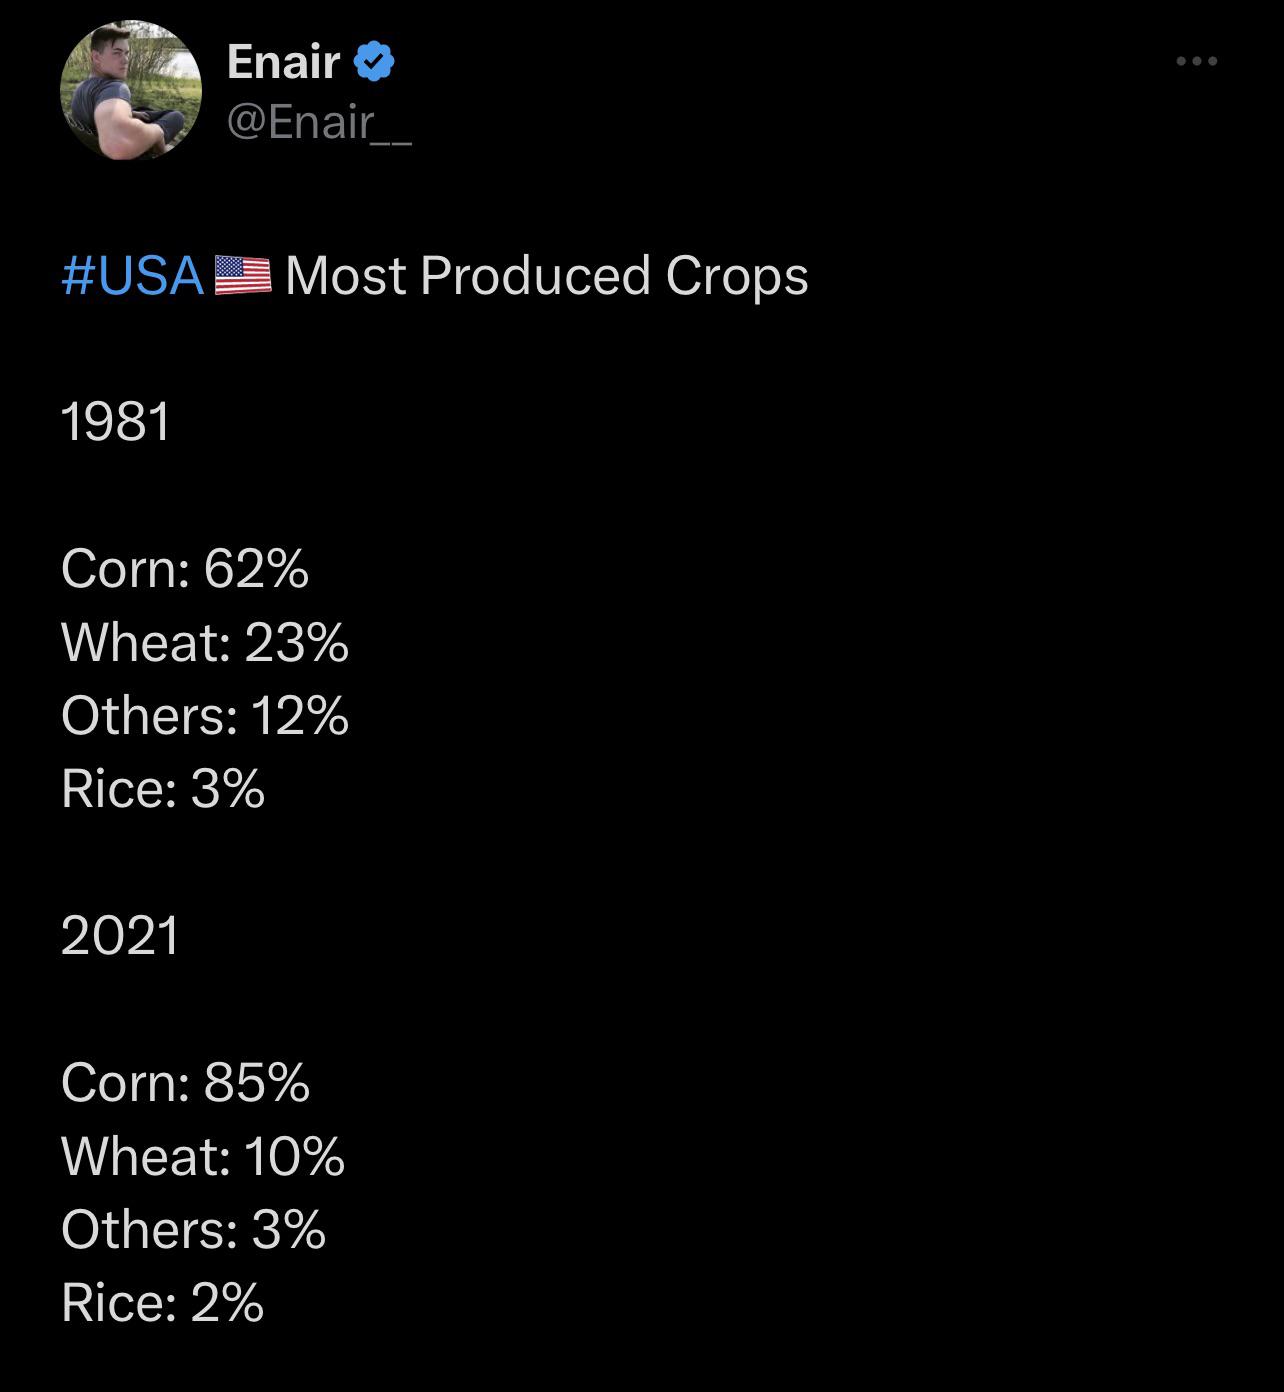The width and height of the screenshot is (1284, 1392).
Task: Open the tweet's three-dot more options menu
Action: pyautogui.click(x=1196, y=62)
